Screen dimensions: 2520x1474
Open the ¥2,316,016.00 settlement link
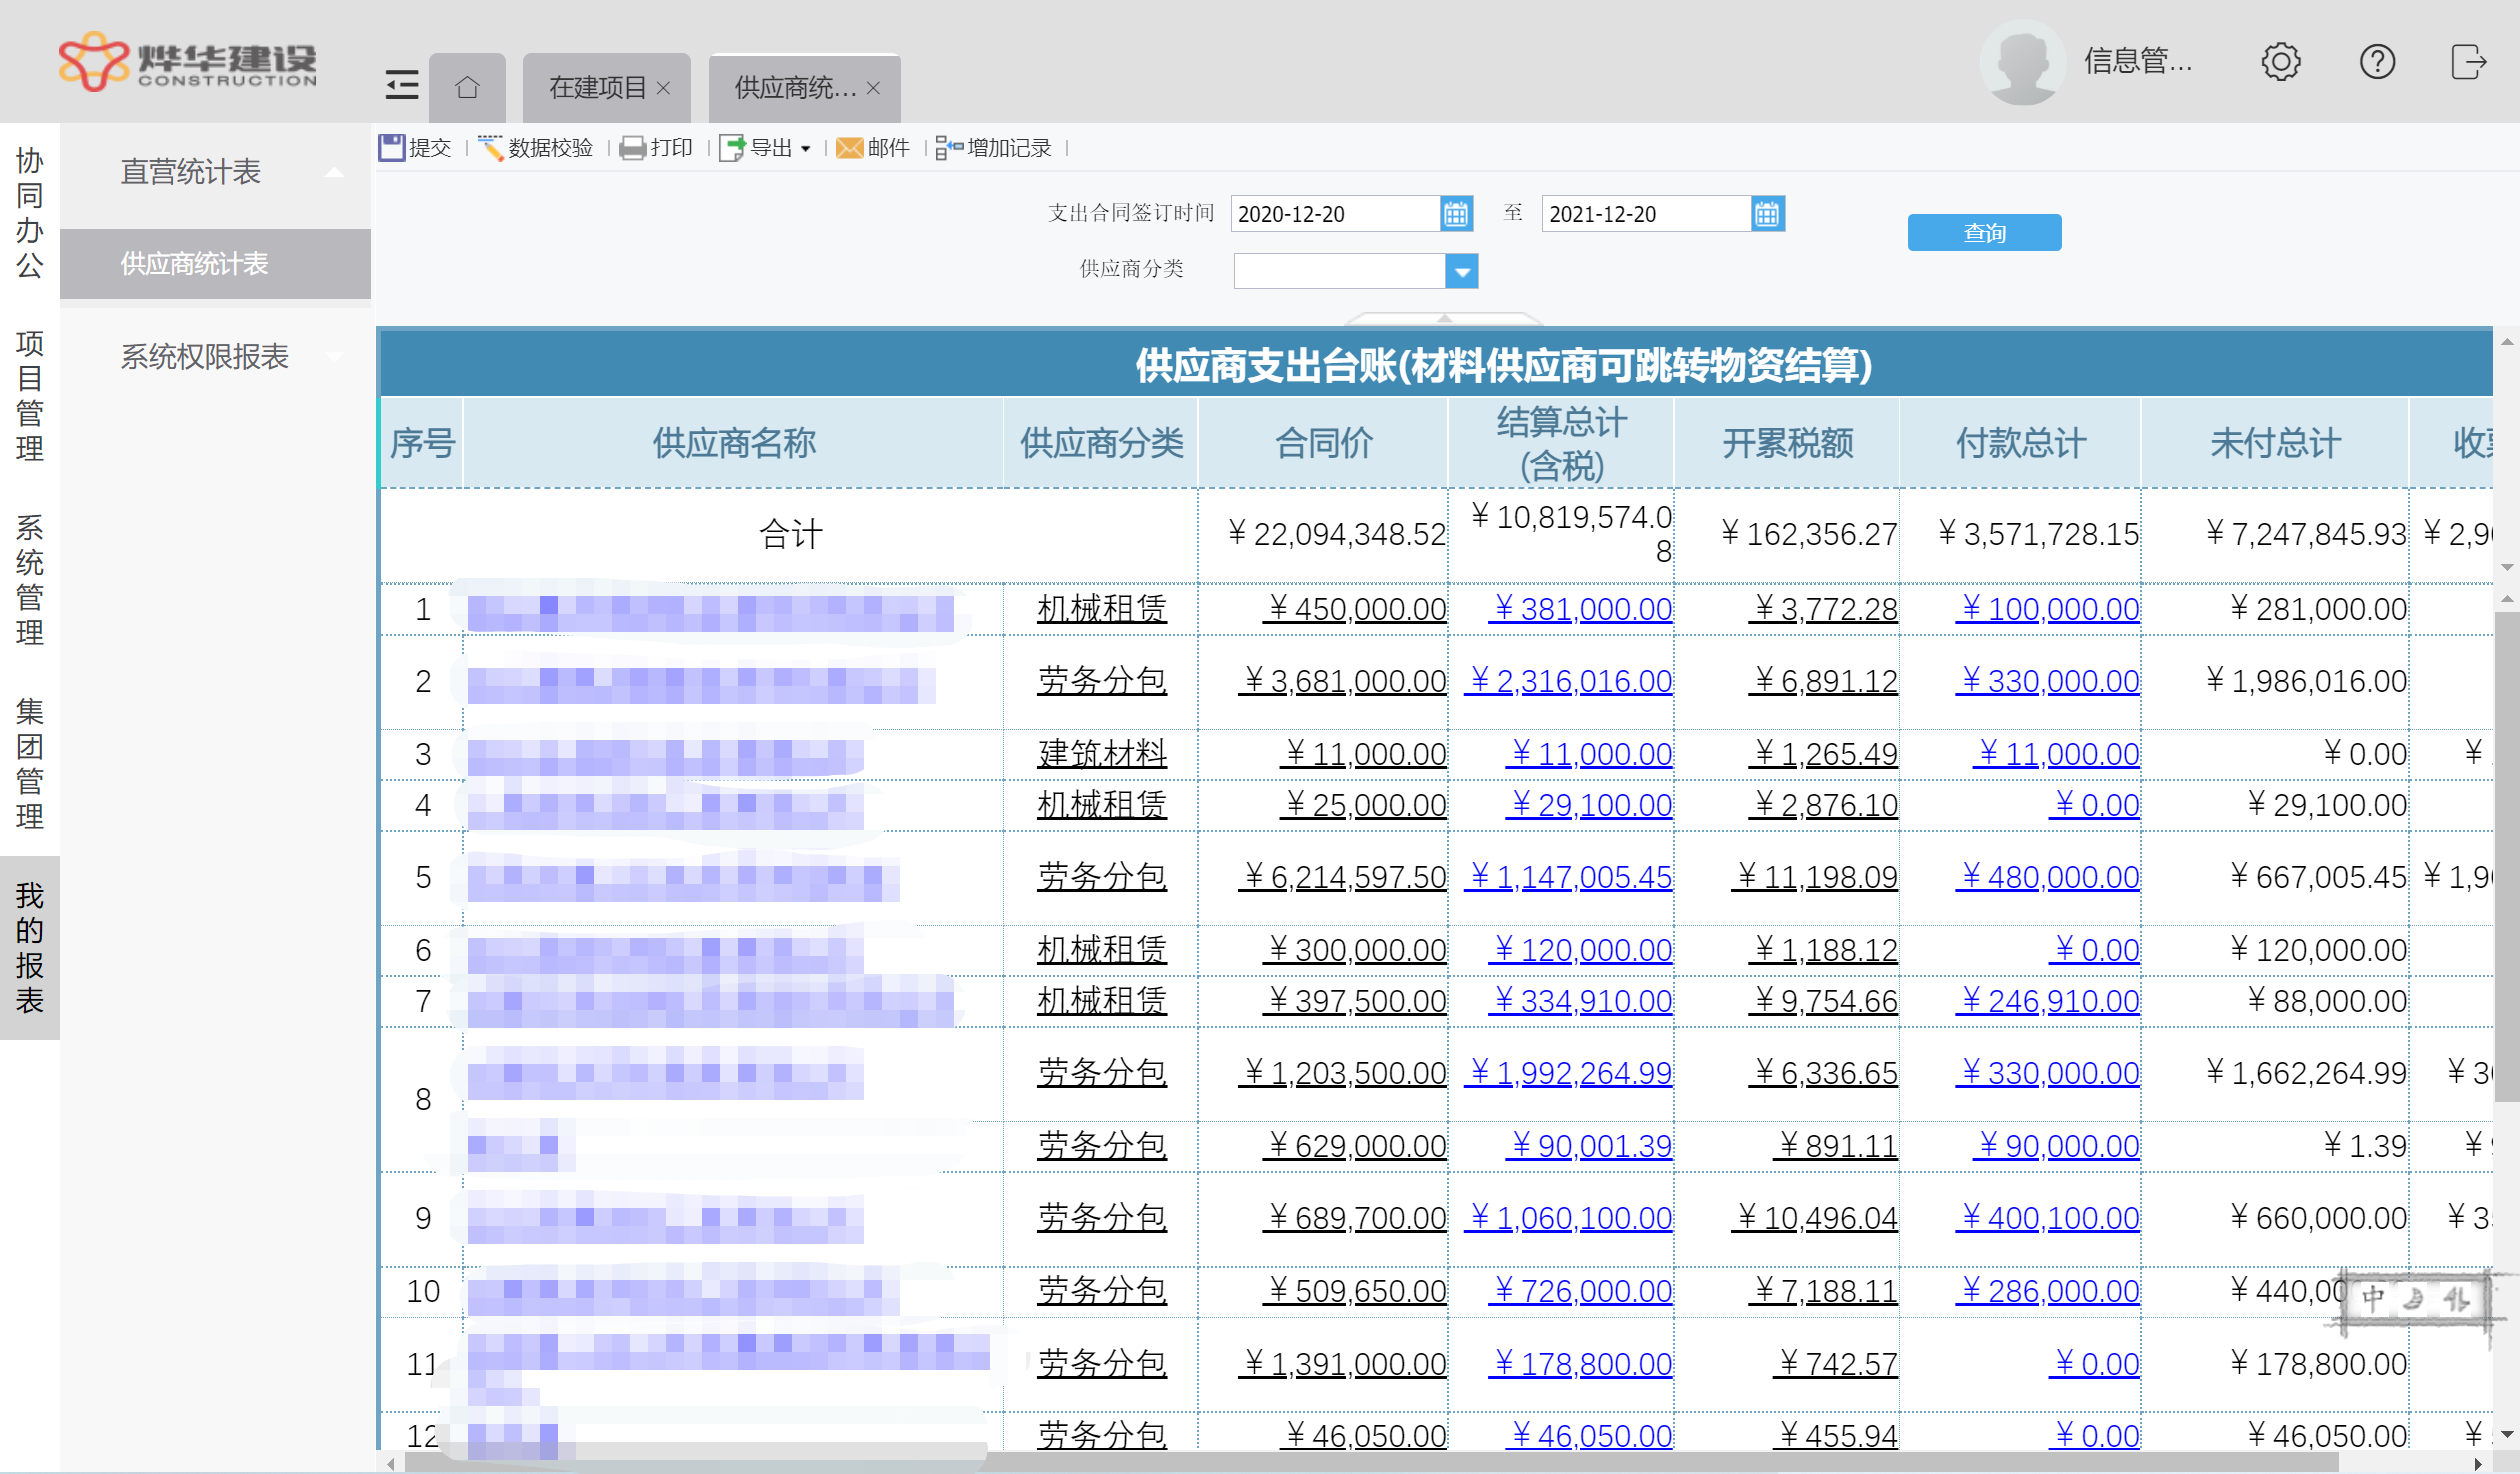pos(1569,680)
